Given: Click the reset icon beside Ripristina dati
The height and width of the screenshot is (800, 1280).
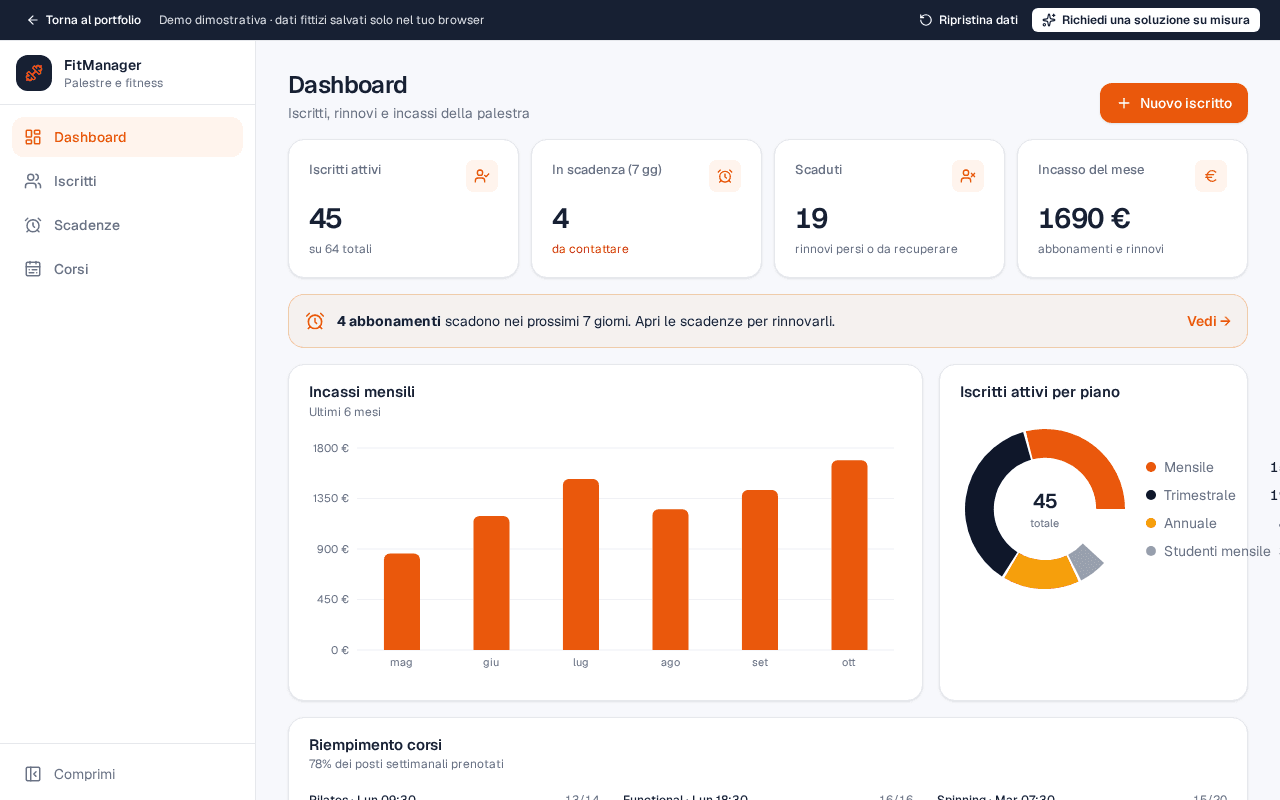Looking at the screenshot, I should [x=926, y=20].
